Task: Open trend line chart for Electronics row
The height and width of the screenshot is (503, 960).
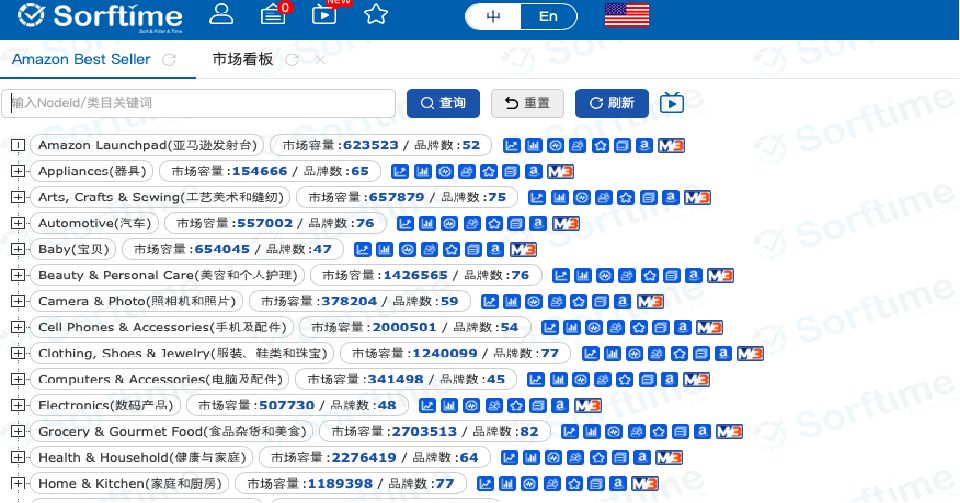Action: coord(427,406)
